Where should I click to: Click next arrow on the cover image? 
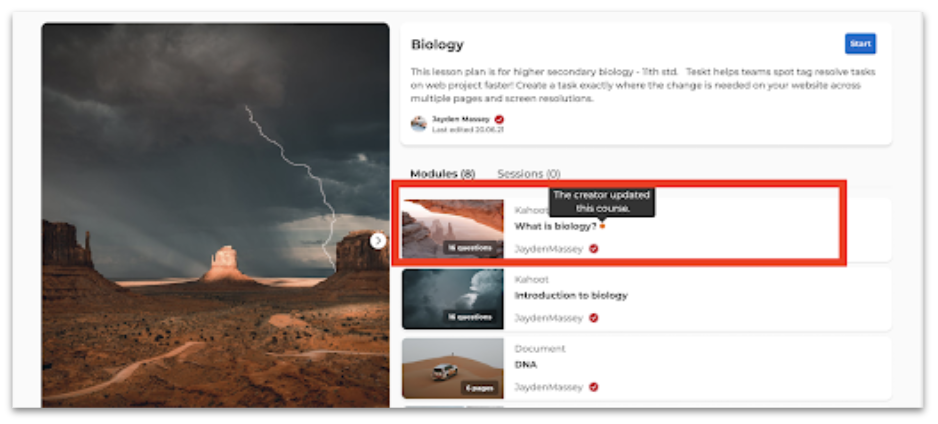(377, 241)
